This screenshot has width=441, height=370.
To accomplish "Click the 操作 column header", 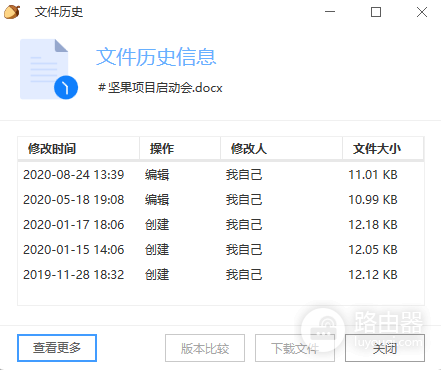I will tap(180, 148).
